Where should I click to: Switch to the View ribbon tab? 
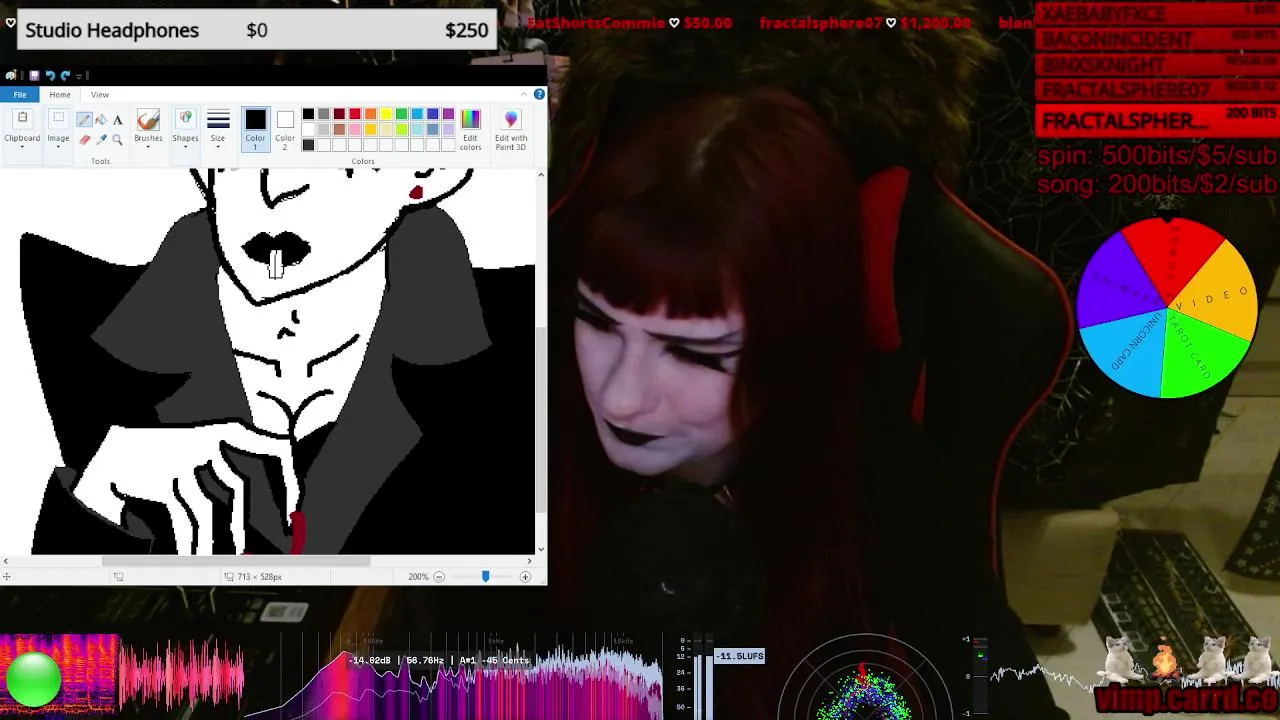[100, 94]
